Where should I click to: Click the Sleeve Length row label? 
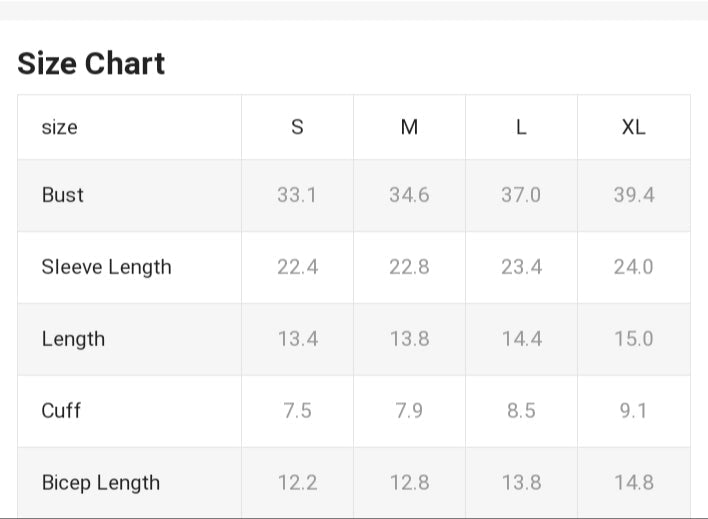(106, 267)
